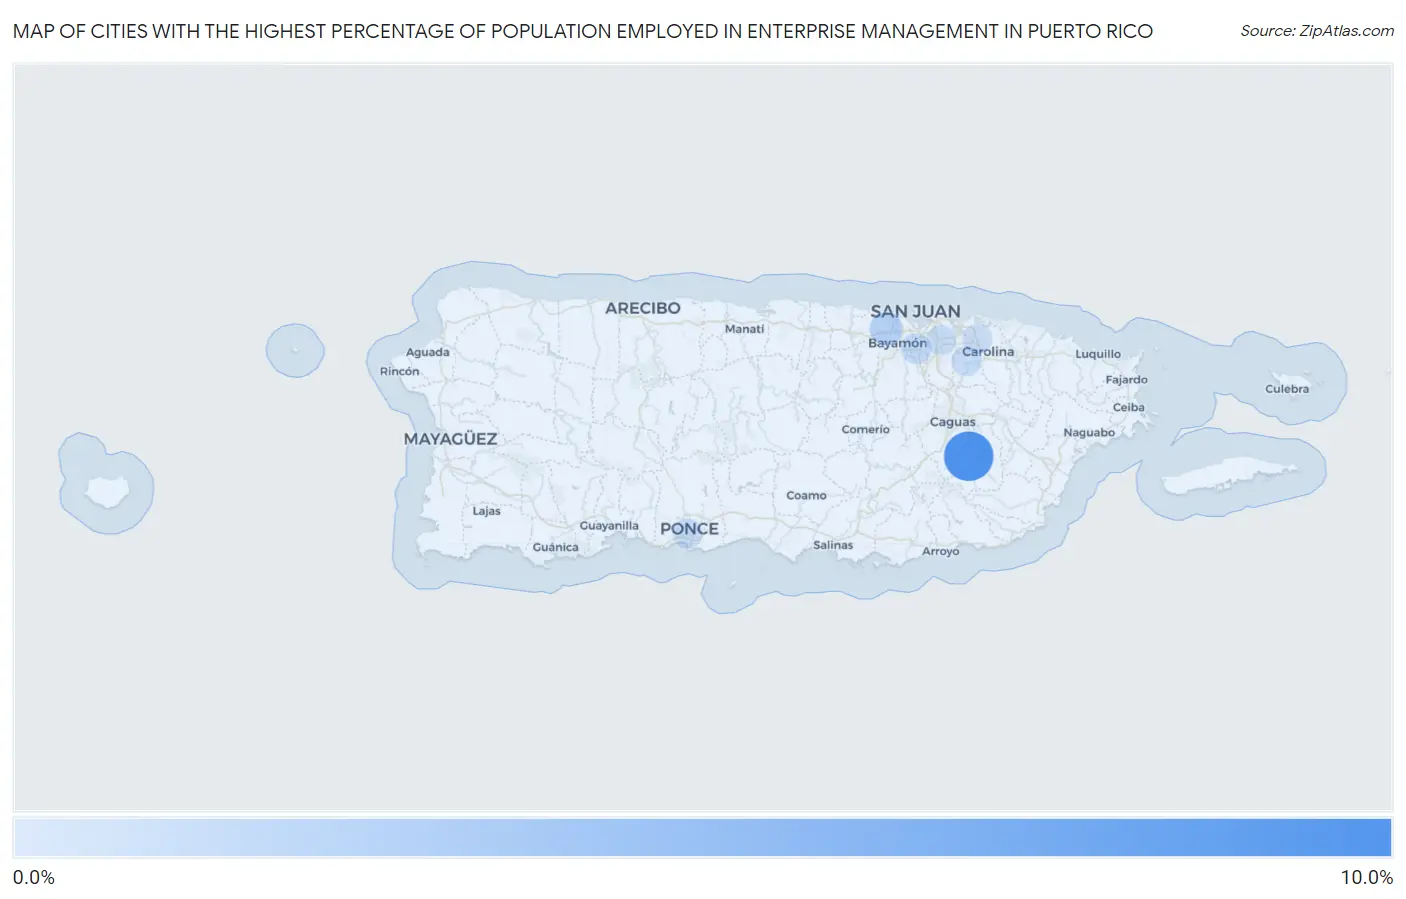Screen dimensions: 1406x899
Task: Click the Lajas label
Action: (486, 511)
